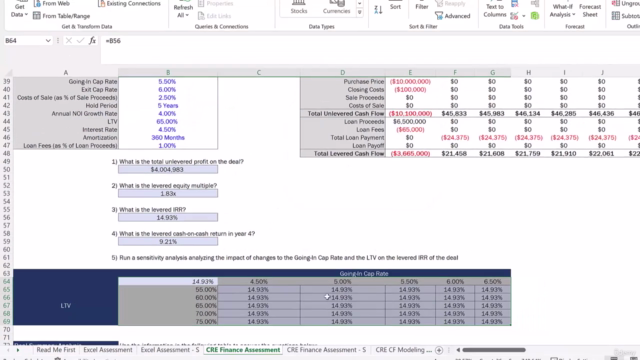The width and height of the screenshot is (640, 360).
Task: Click unlevered profit cell $4,004,983
Action: pos(168,169)
